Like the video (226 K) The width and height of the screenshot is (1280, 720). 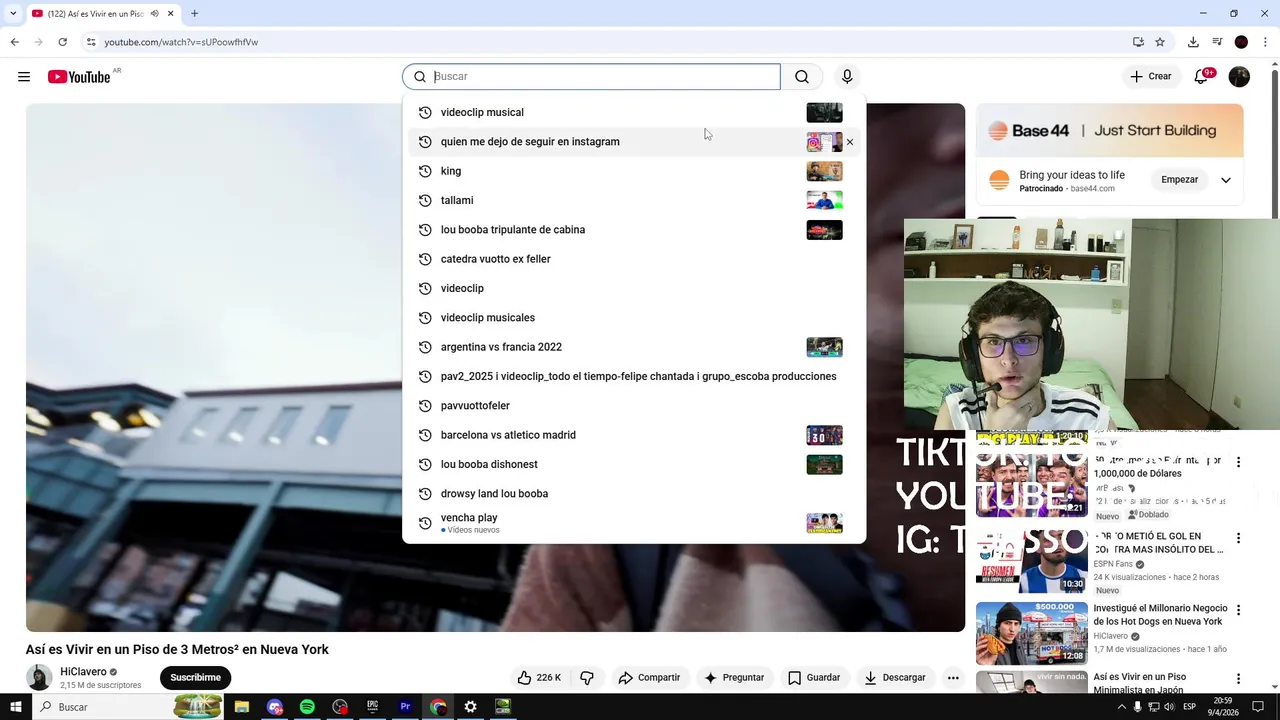coord(539,678)
